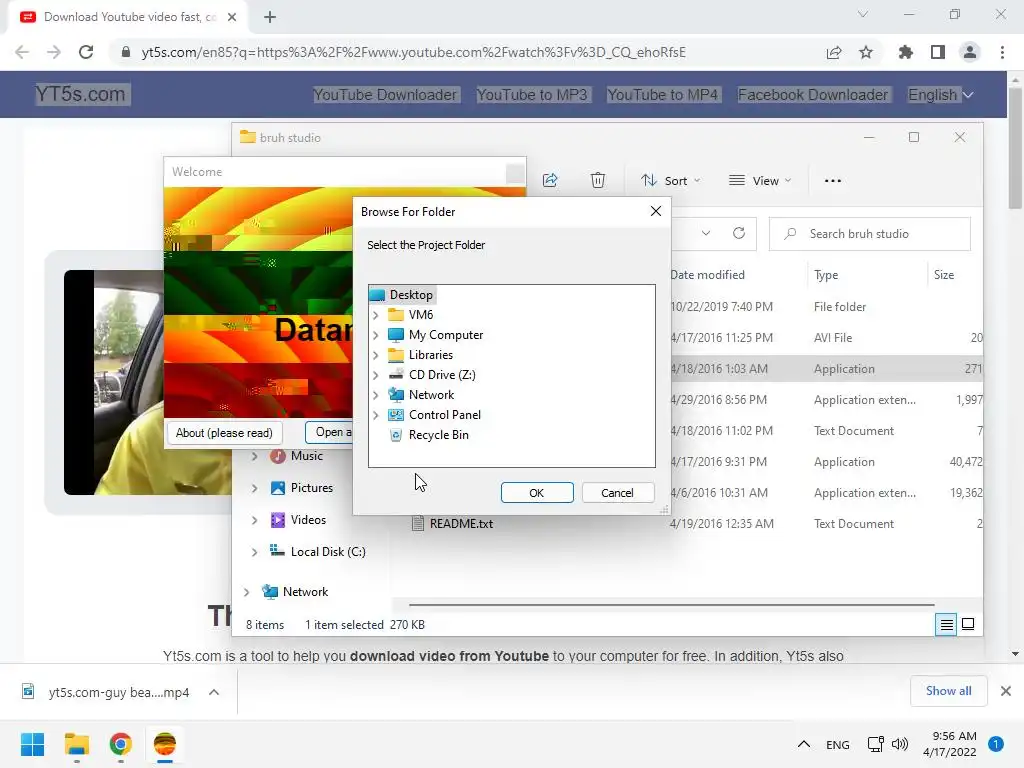Close the Browse For Folder dialog
The width and height of the screenshot is (1024, 768).
[656, 211]
